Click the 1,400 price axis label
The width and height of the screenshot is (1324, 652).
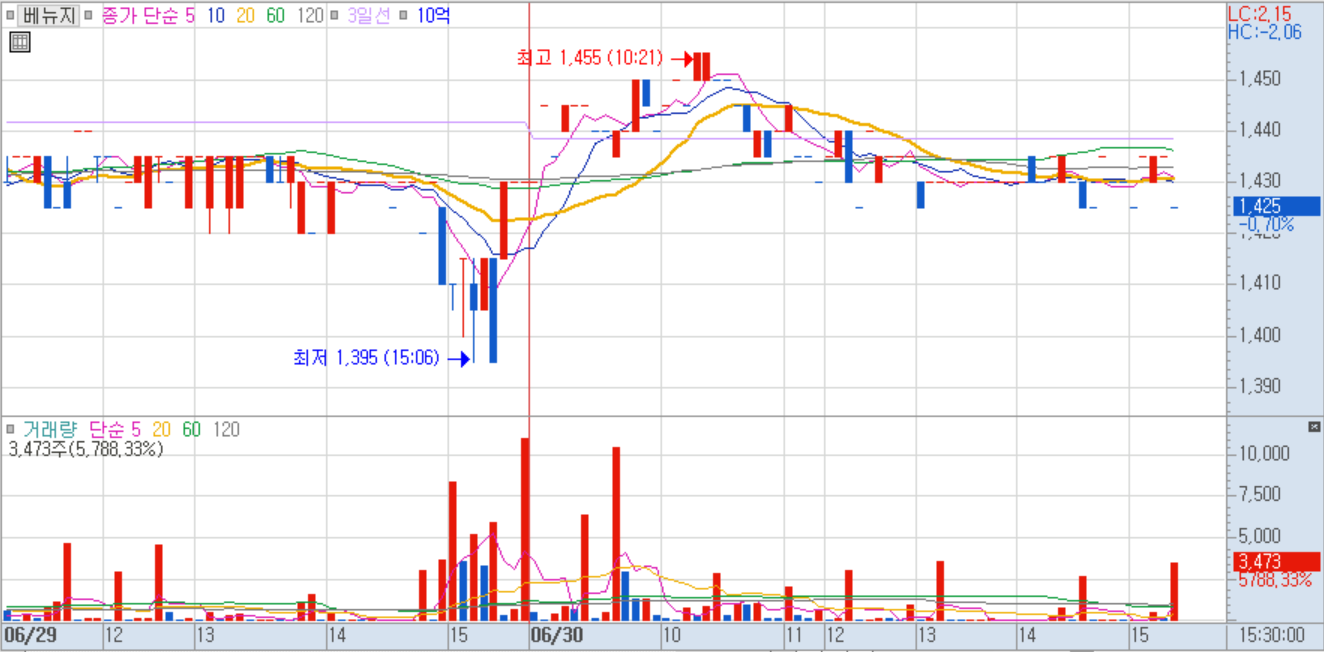(1259, 335)
